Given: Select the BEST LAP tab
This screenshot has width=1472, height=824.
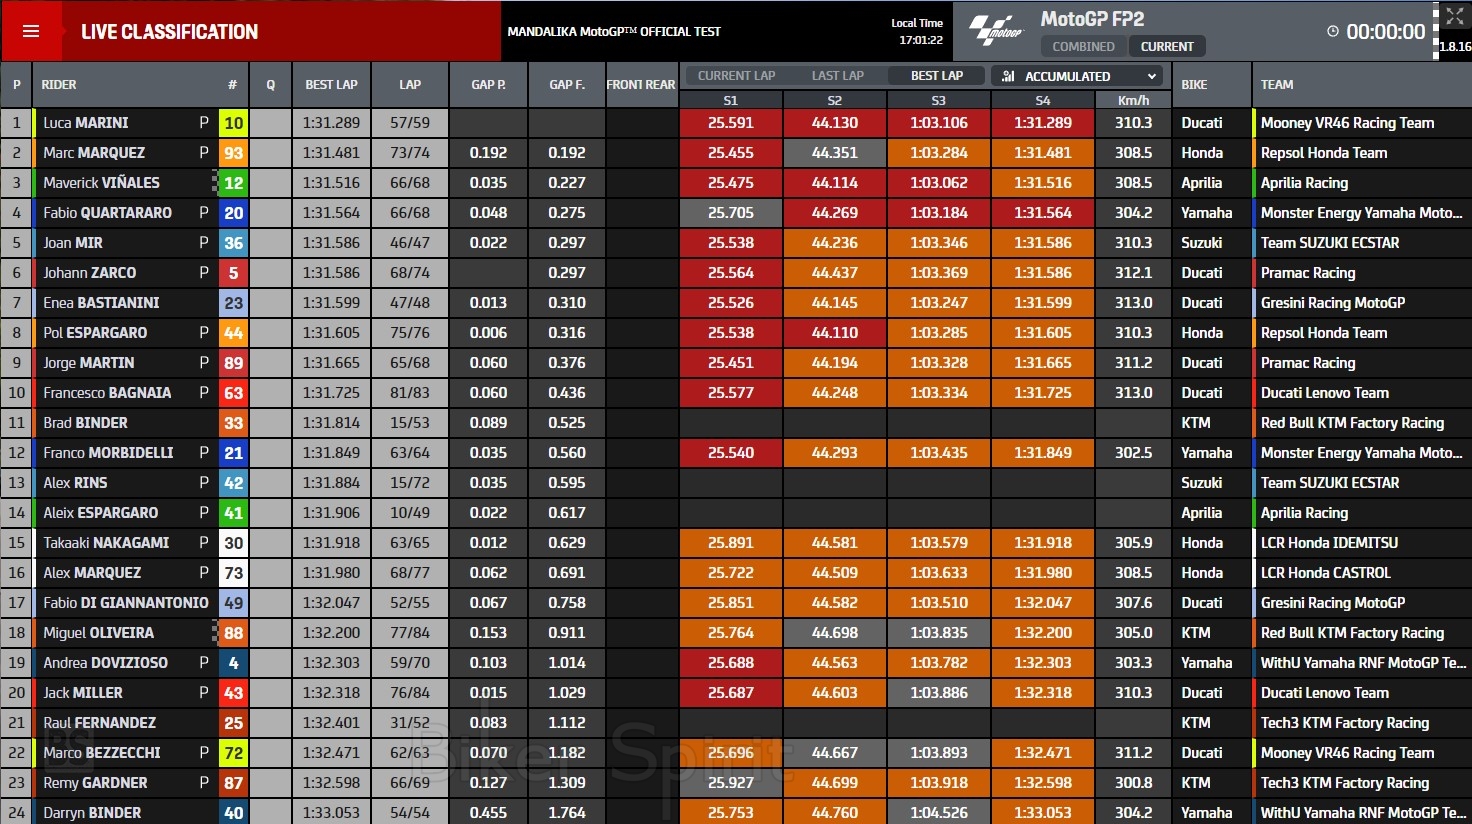Looking at the screenshot, I should pyautogui.click(x=937, y=76).
